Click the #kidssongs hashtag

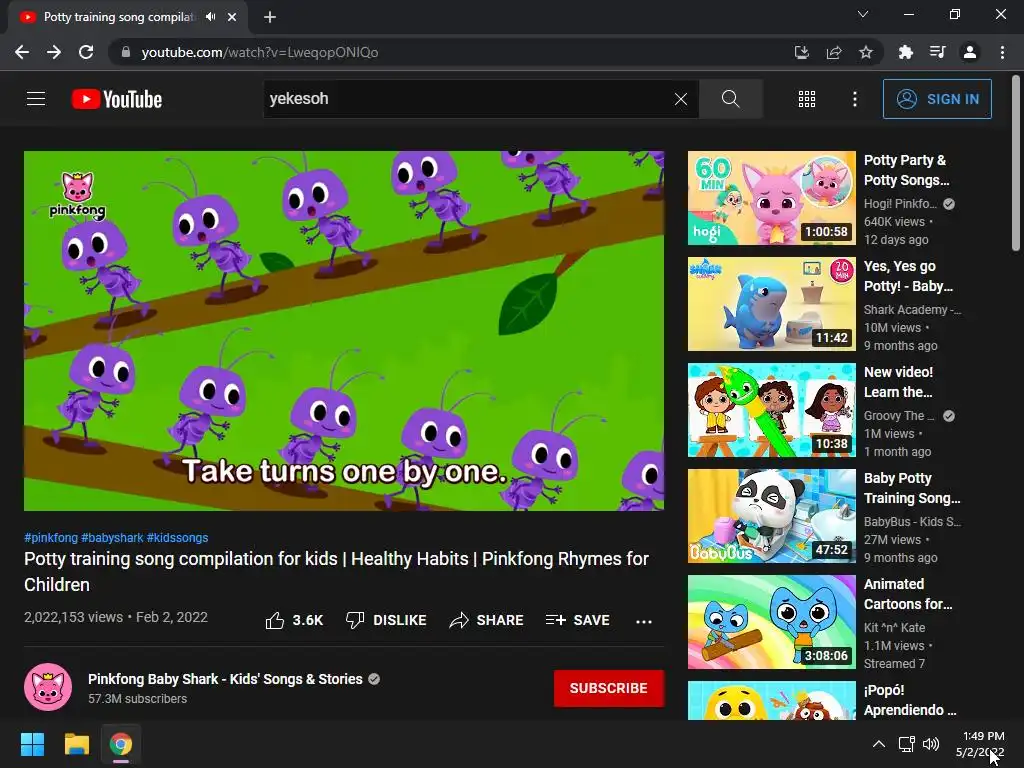point(178,537)
